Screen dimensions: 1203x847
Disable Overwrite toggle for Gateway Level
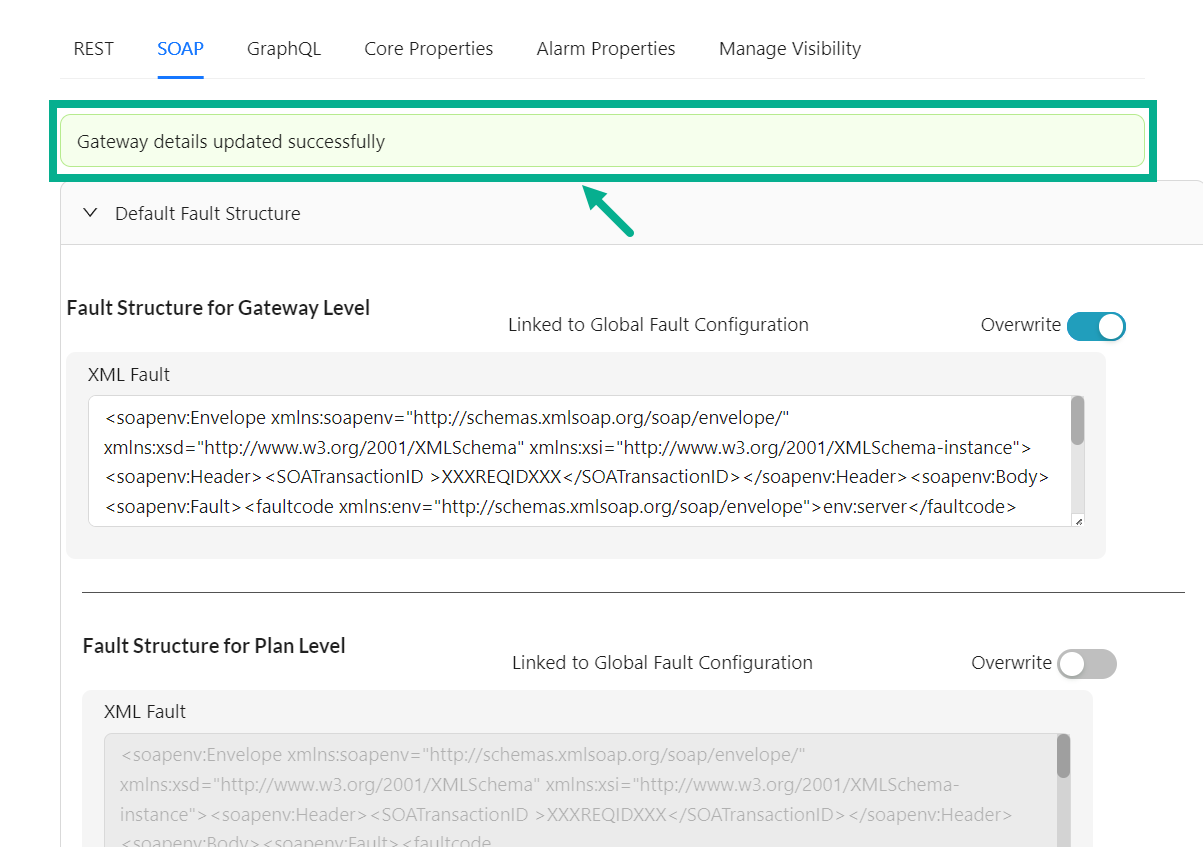pyautogui.click(x=1096, y=326)
